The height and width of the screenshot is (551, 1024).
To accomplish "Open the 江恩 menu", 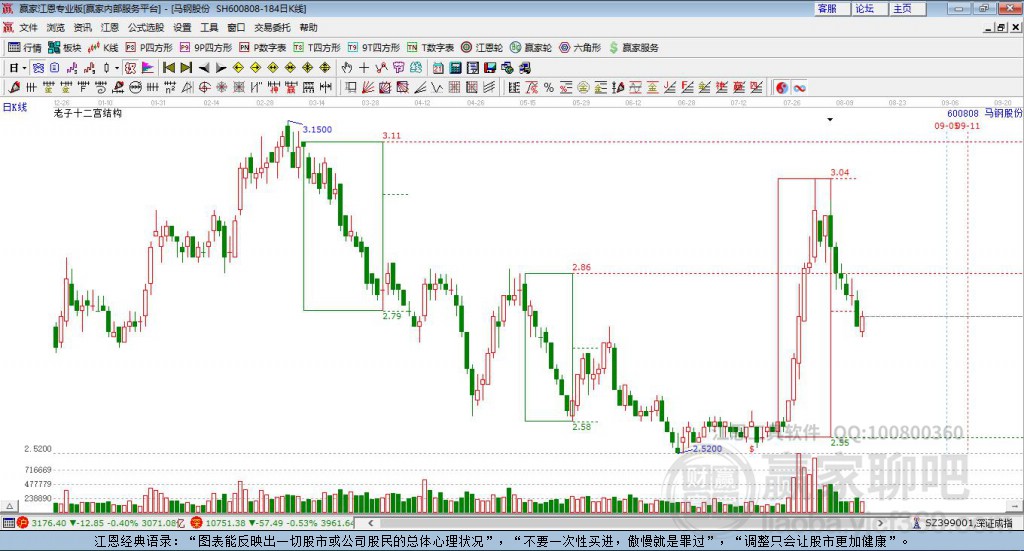I will tap(110, 27).
